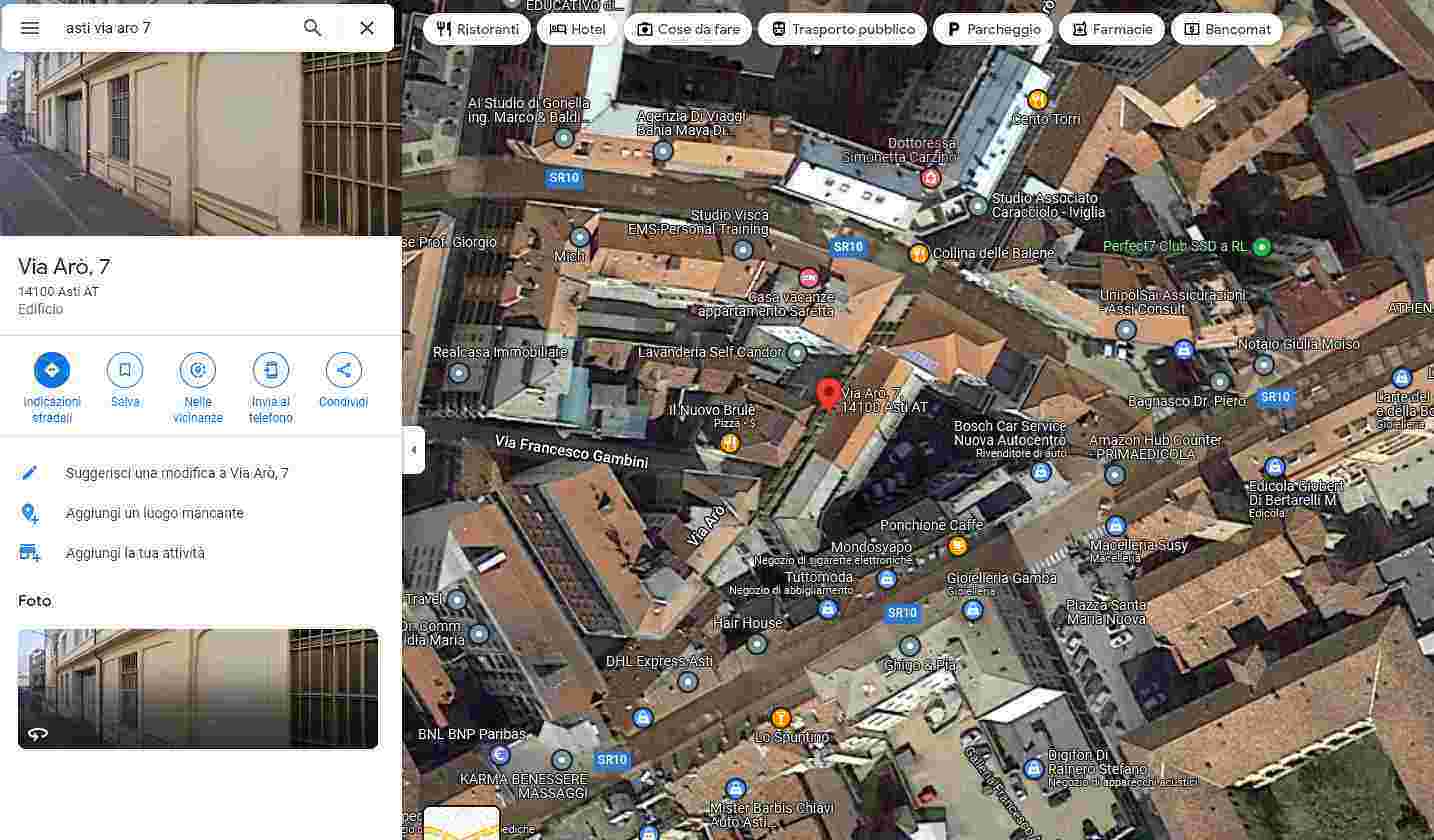Click Suggerisci una modifica a Via Arò, 7
Screen dimensions: 1434x840
coord(177,473)
